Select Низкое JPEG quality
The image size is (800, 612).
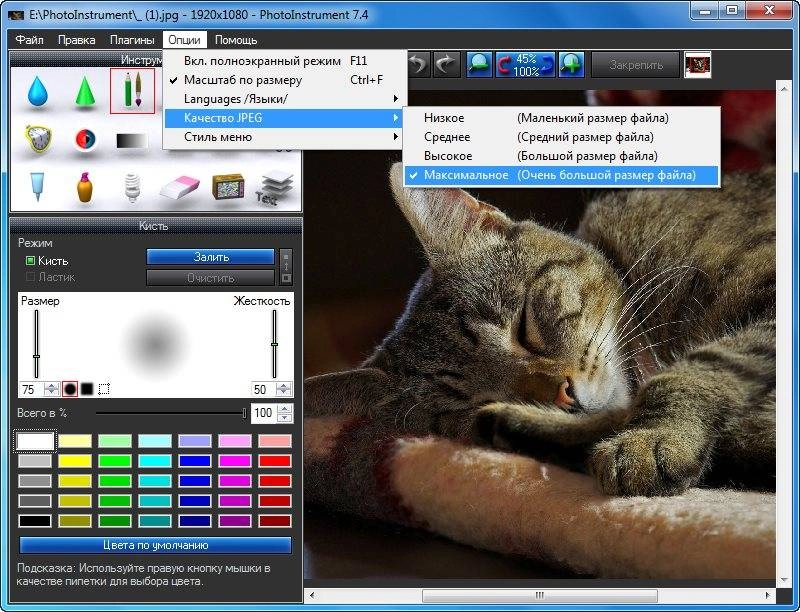point(561,118)
